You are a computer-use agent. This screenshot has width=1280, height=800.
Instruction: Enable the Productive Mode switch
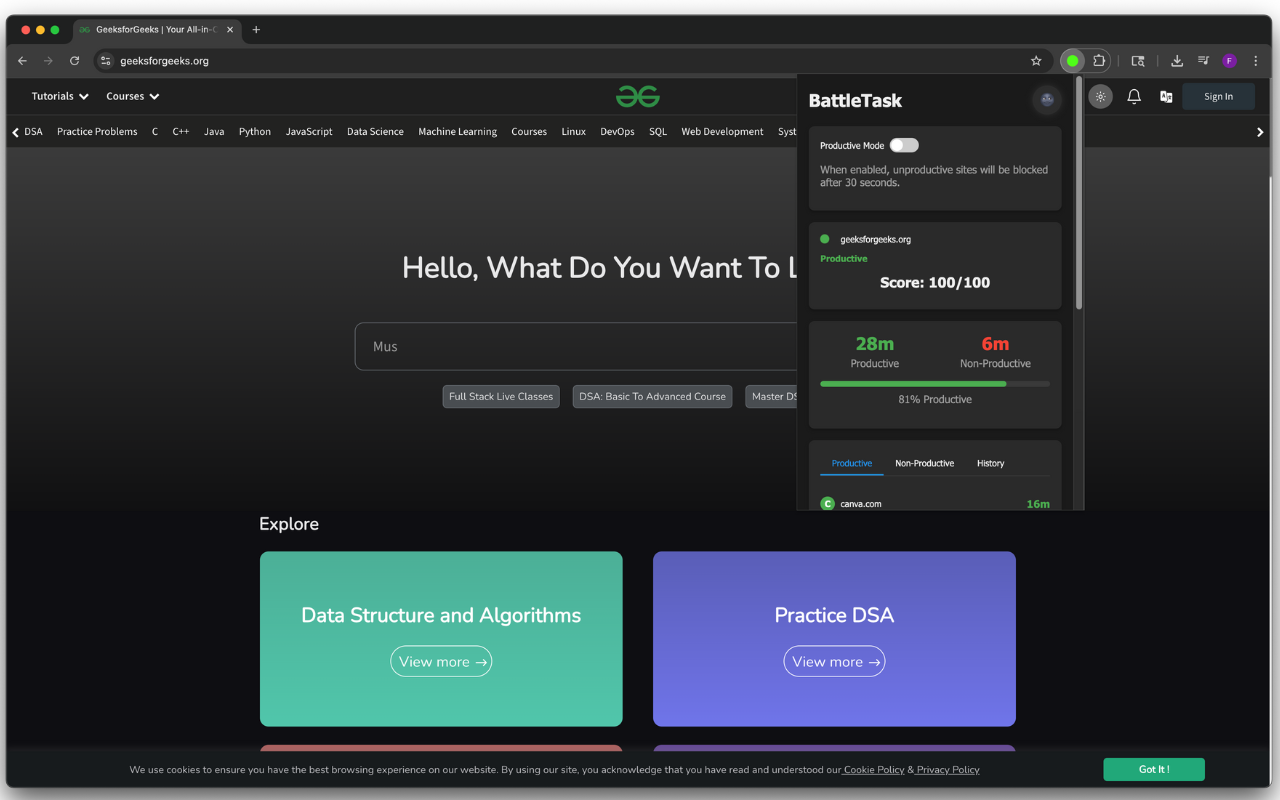pyautogui.click(x=904, y=146)
